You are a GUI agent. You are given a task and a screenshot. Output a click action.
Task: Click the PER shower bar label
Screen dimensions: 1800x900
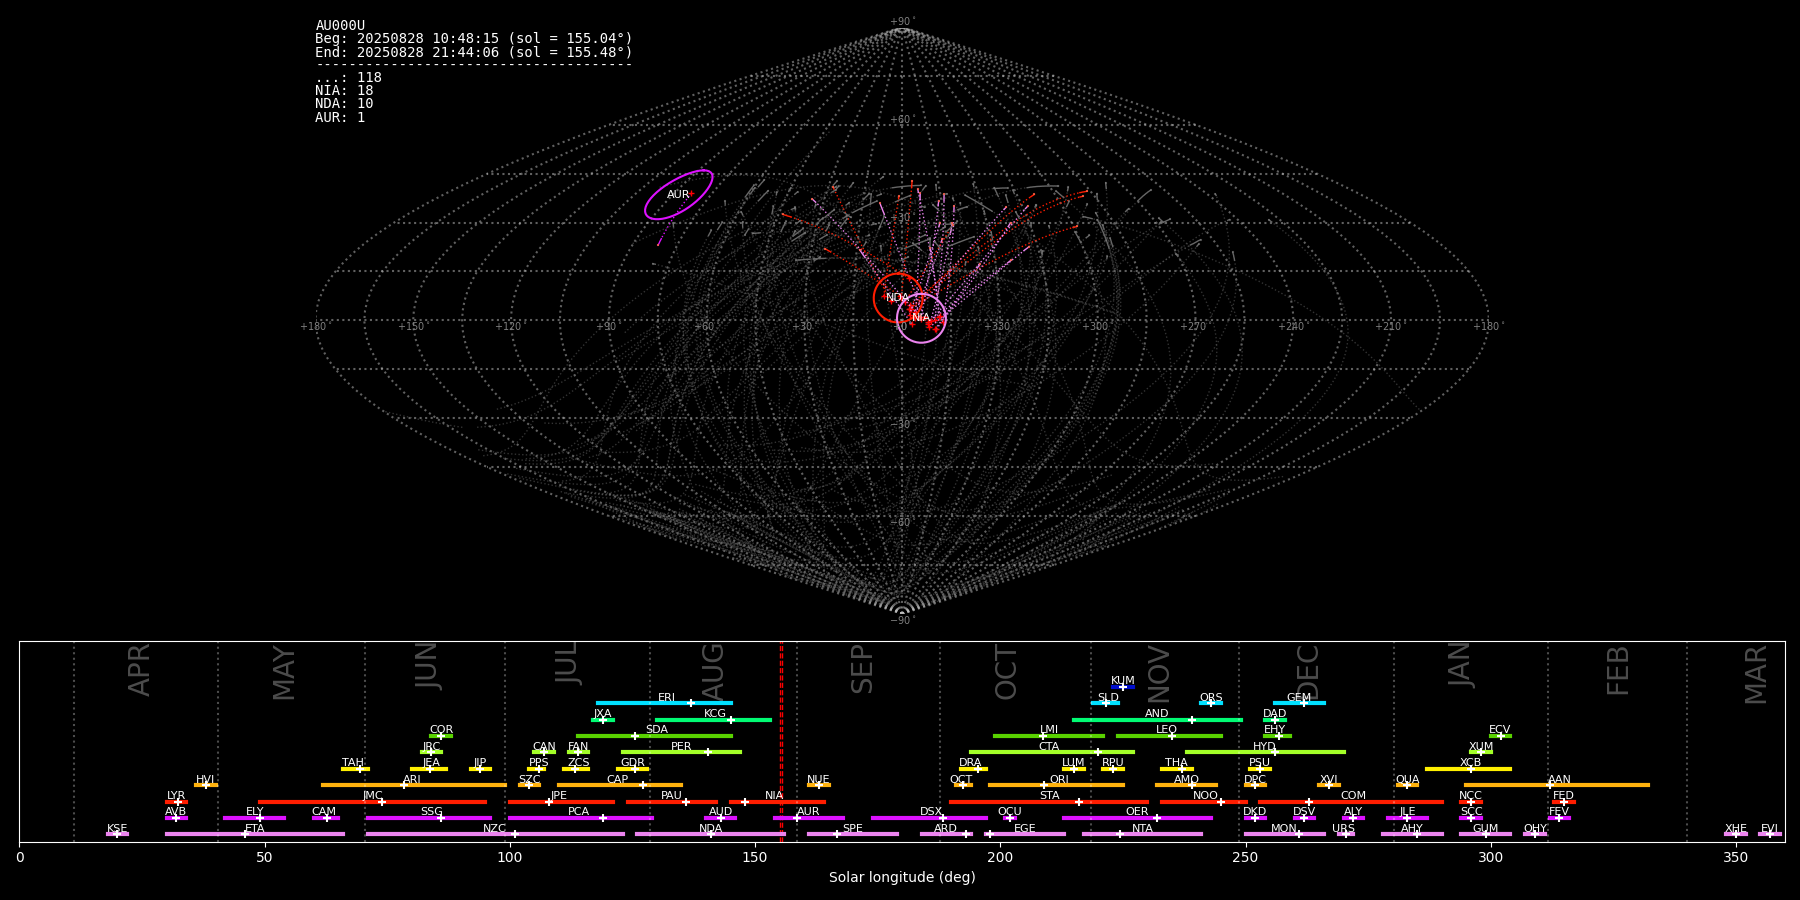[x=681, y=746]
